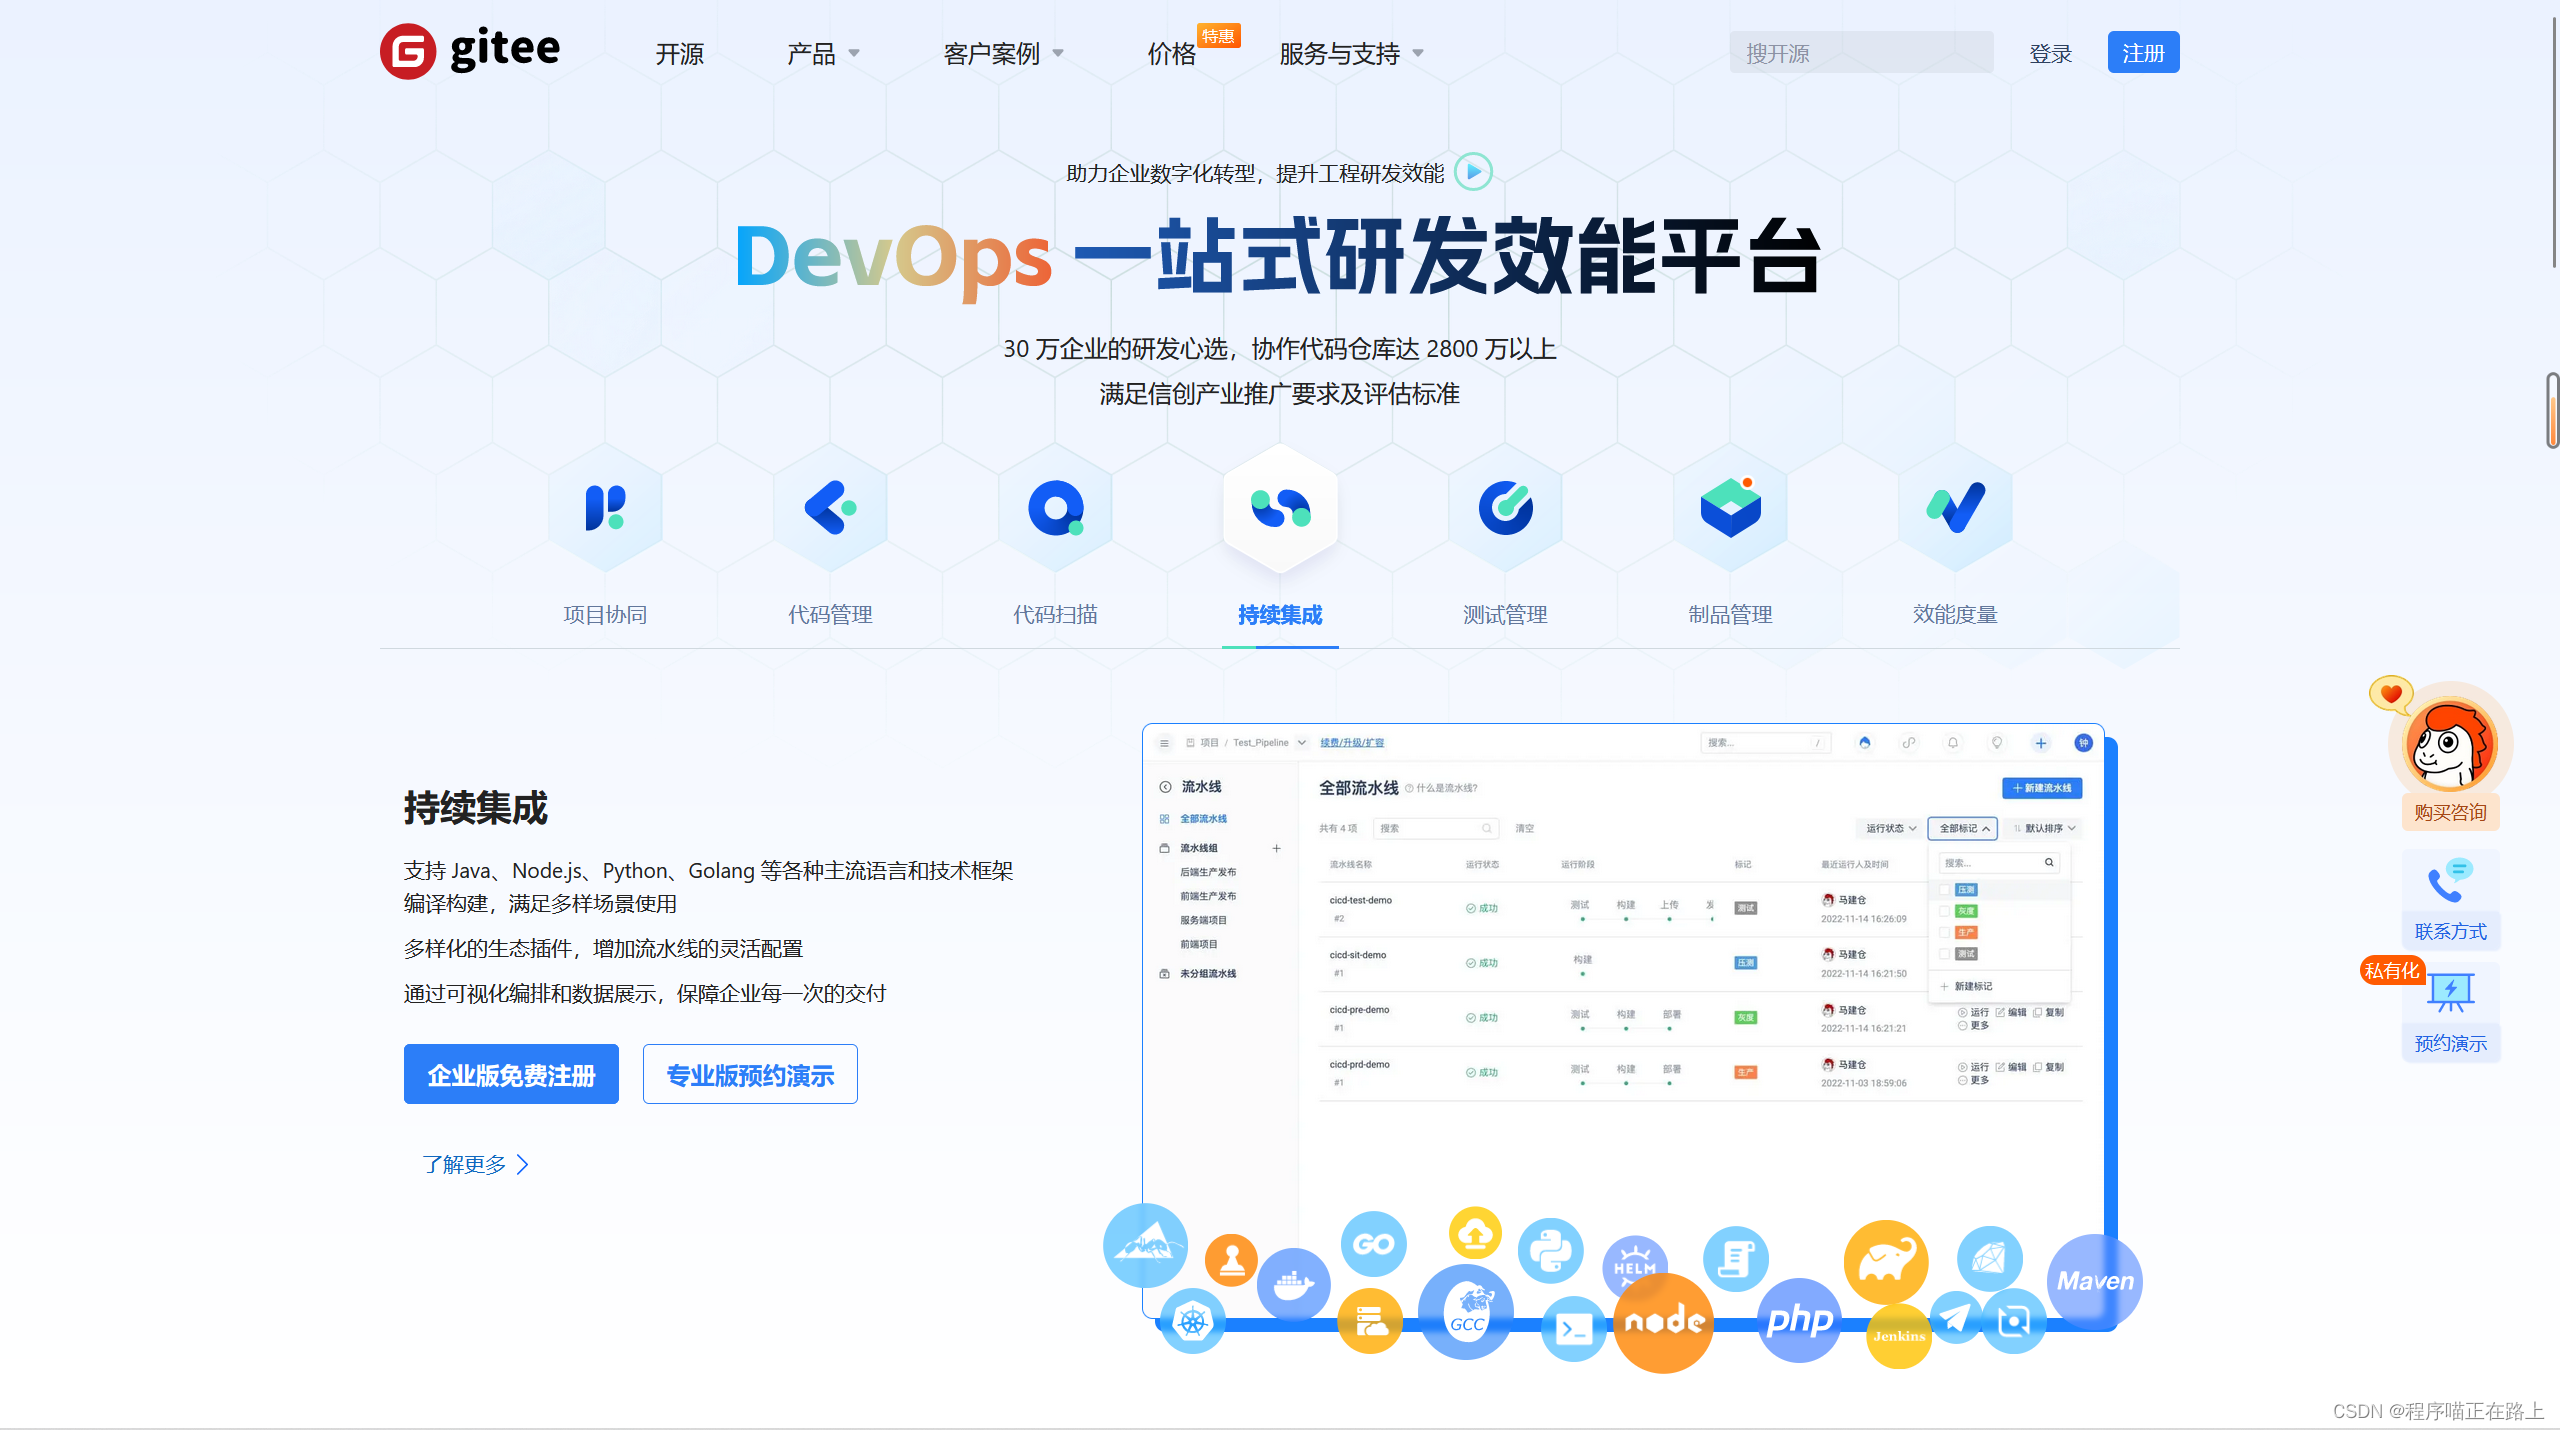Screen dimensions: 2560x1430
Task: Check the 压测 tag checkbox in the filter
Action: [1945, 889]
